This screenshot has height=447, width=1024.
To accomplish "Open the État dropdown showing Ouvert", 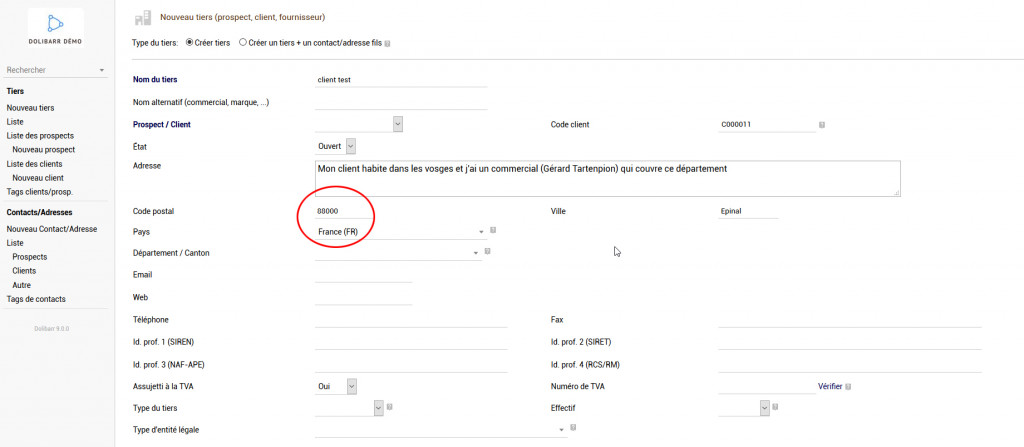I will point(350,146).
